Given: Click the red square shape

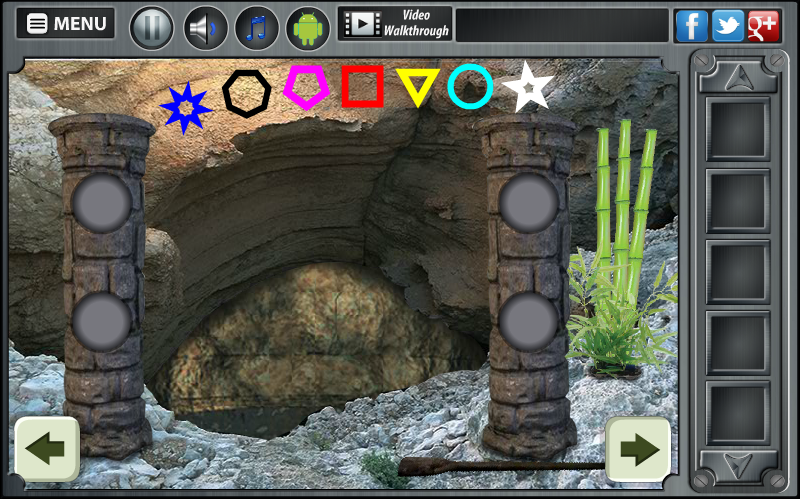Looking at the screenshot, I should point(362,86).
